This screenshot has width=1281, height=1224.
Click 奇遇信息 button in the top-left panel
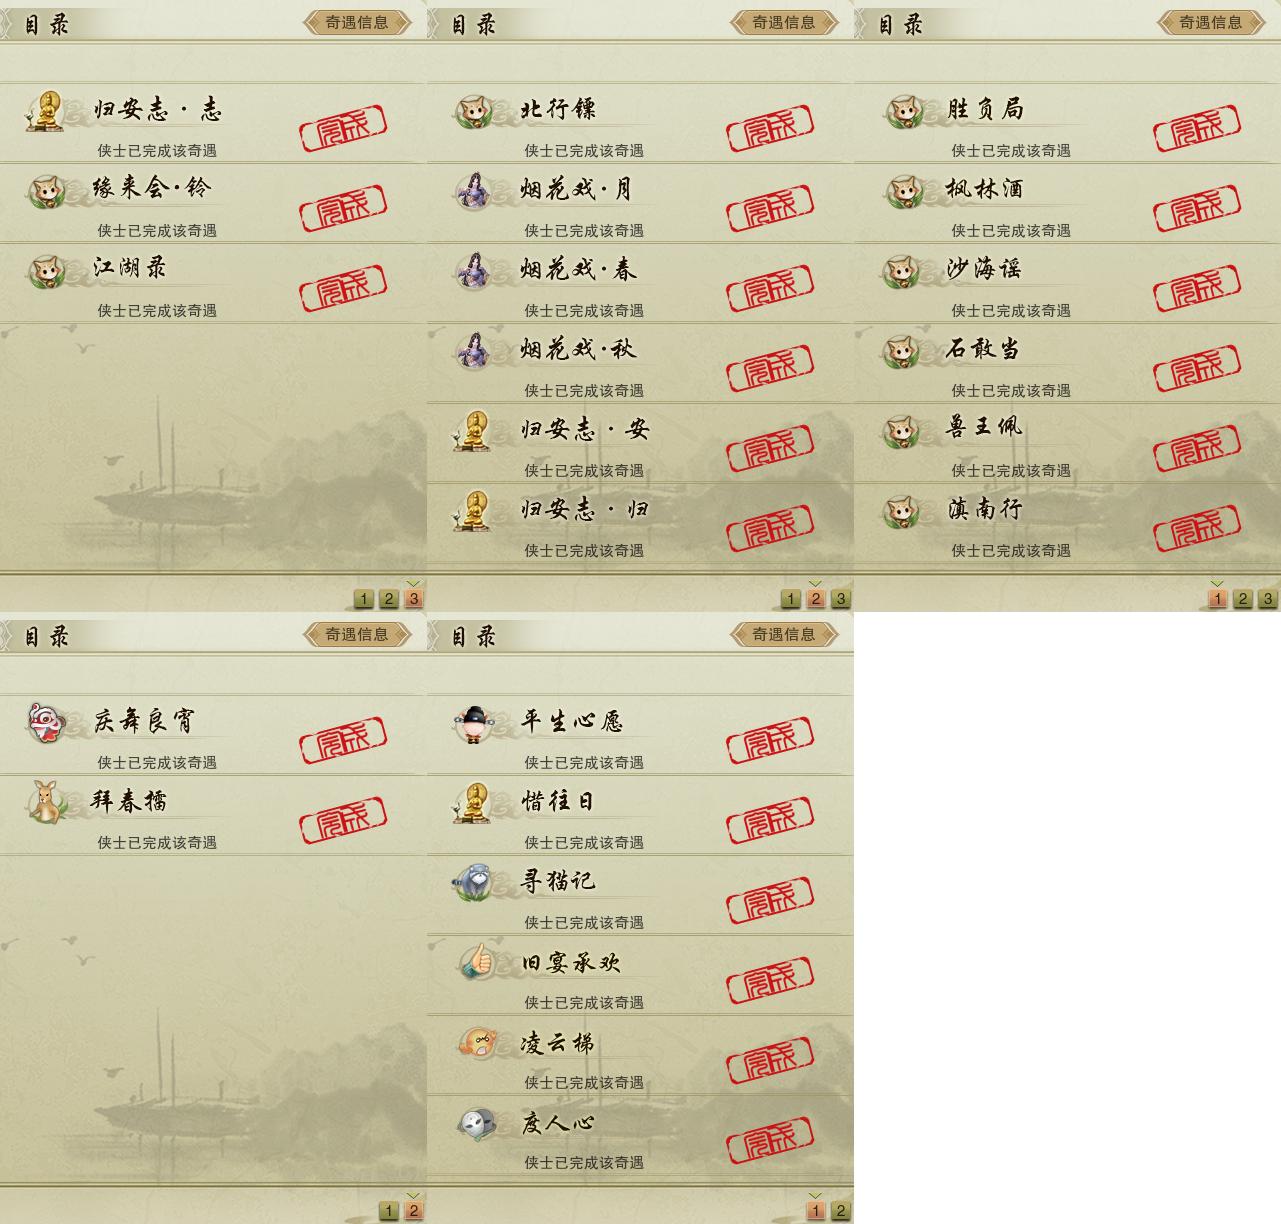tap(357, 22)
